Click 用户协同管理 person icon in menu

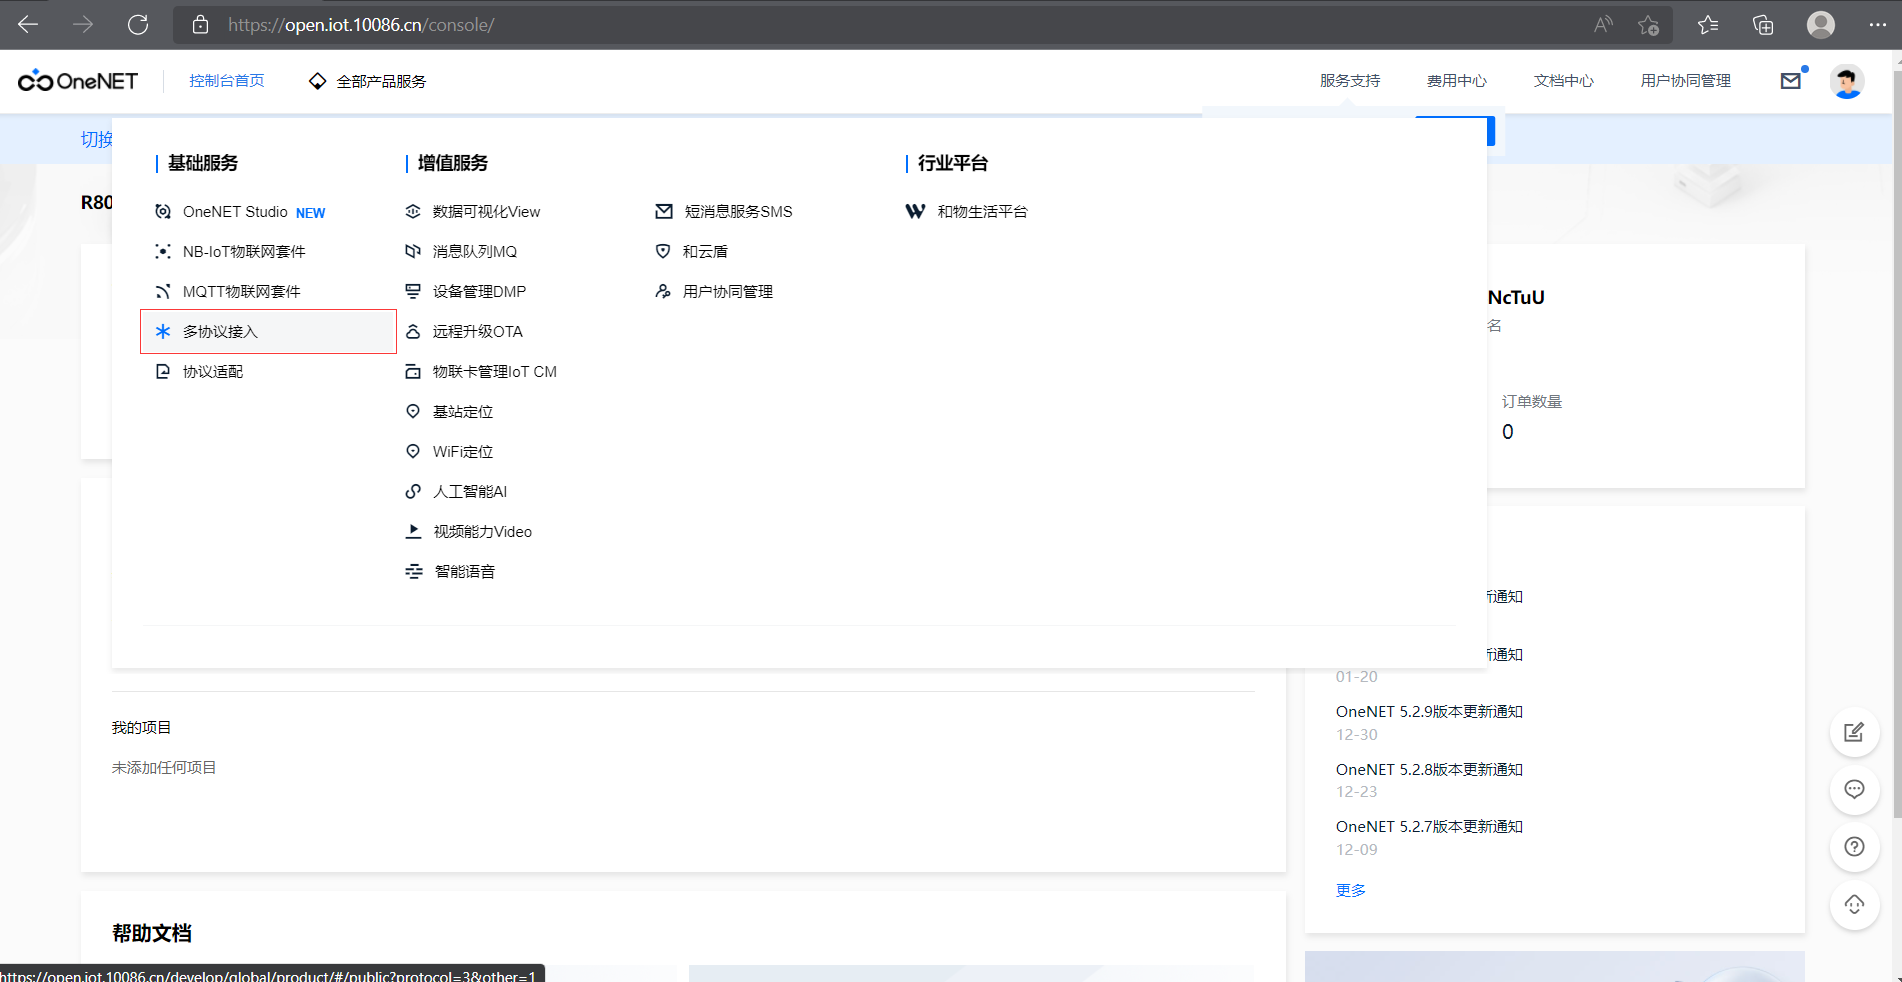point(663,292)
